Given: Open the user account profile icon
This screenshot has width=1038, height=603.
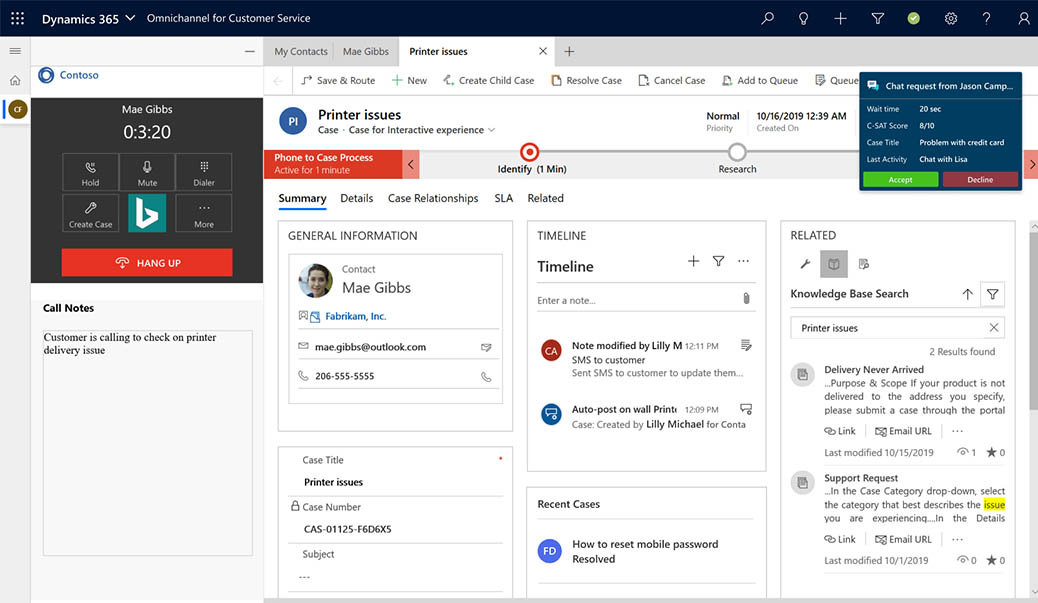Looking at the screenshot, I should [x=1023, y=19].
